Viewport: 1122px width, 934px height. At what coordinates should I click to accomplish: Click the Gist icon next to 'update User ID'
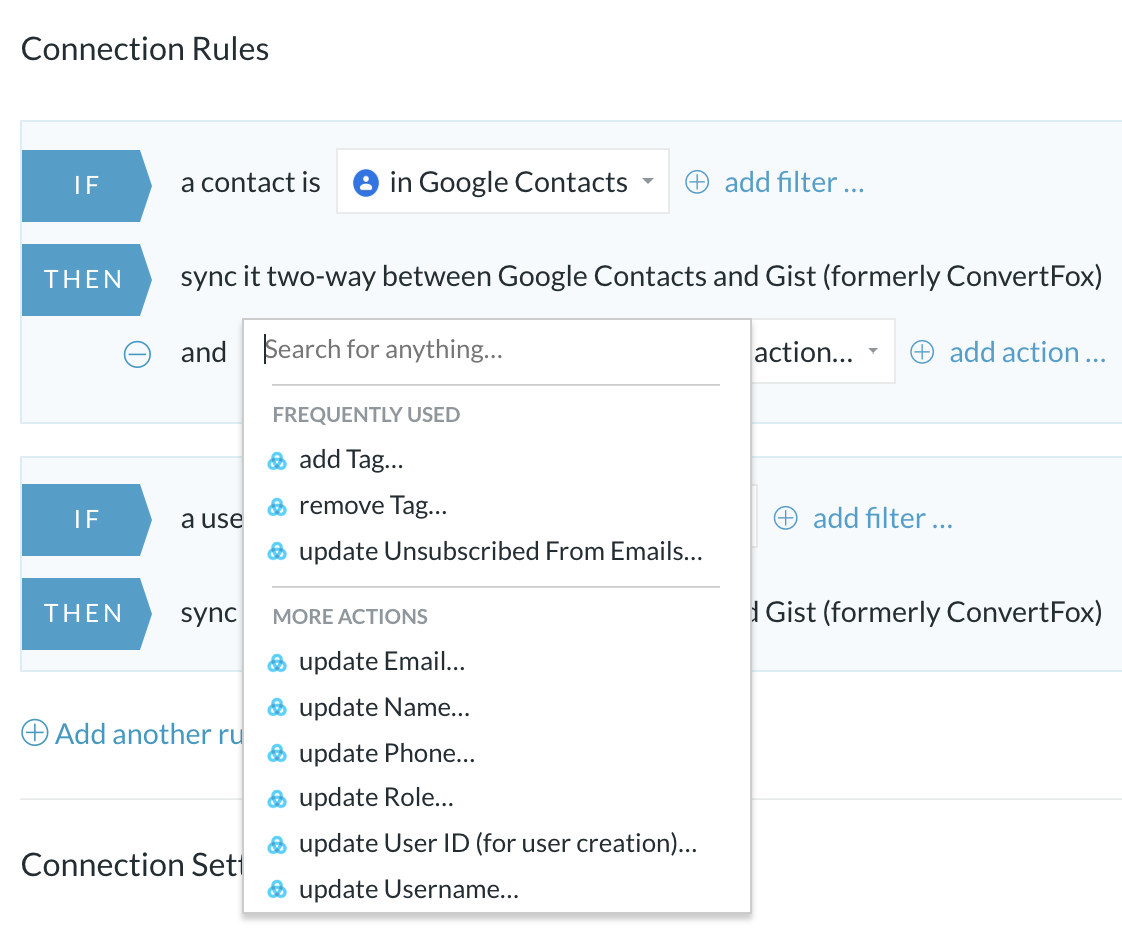(x=277, y=845)
